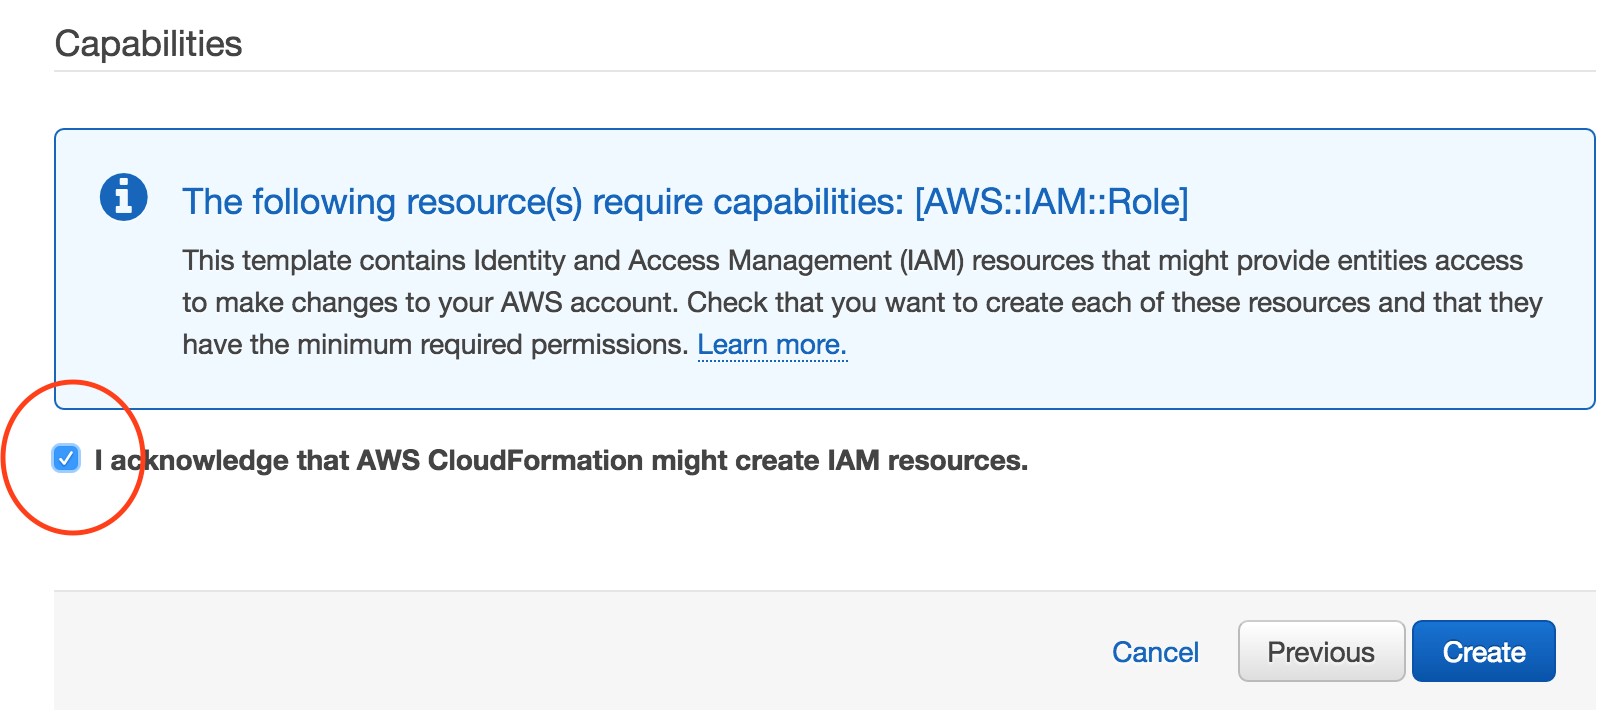
Task: Open the Learn more link
Action: [772, 345]
